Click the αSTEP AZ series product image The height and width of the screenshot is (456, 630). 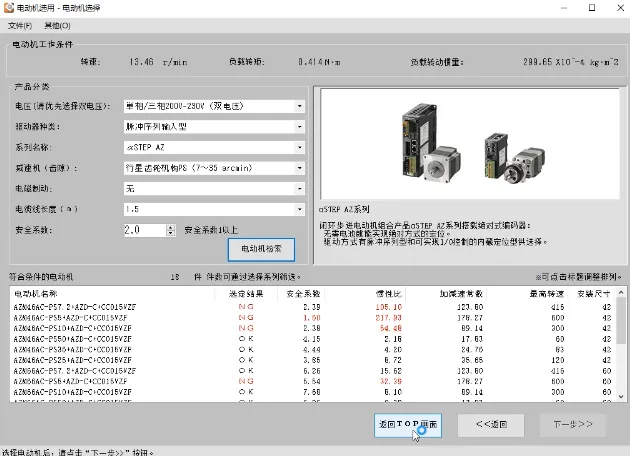pyautogui.click(x=470, y=144)
